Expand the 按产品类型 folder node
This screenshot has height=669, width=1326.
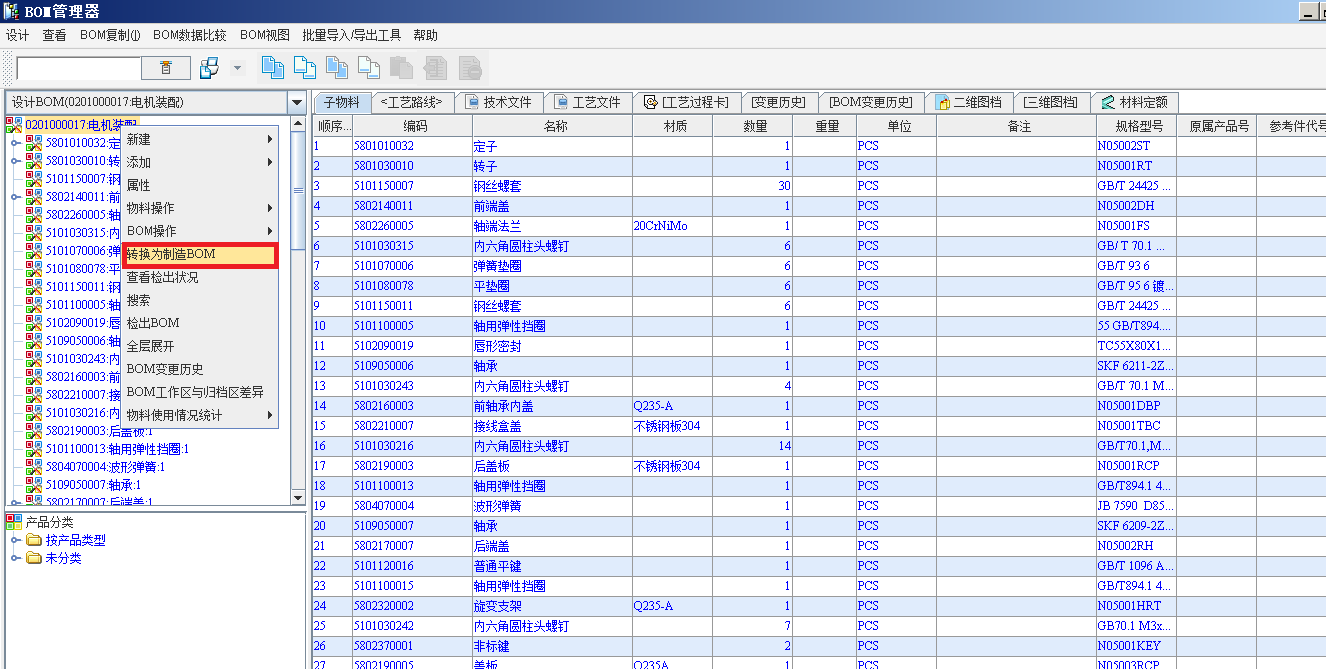point(16,541)
